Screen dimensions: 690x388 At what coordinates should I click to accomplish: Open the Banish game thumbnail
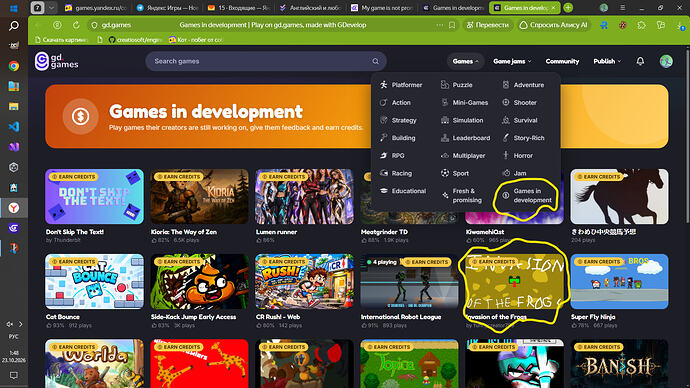tap(619, 363)
